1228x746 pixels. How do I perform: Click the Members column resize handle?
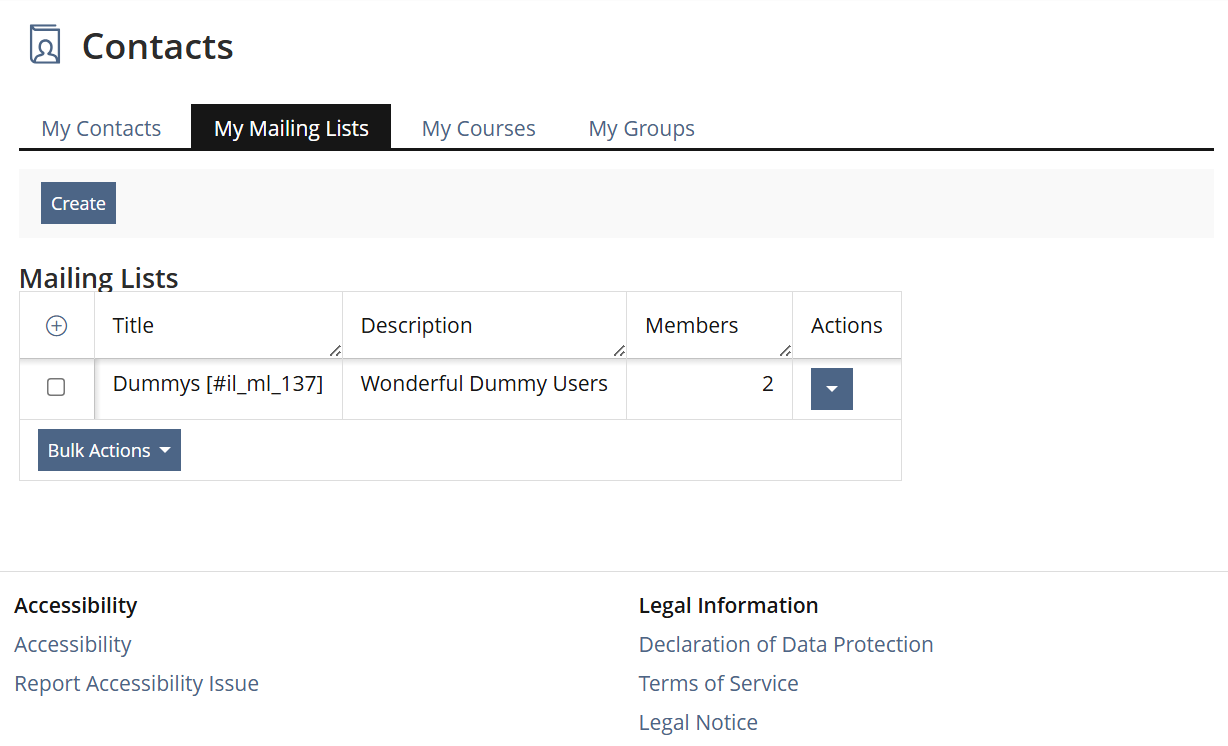(x=785, y=350)
